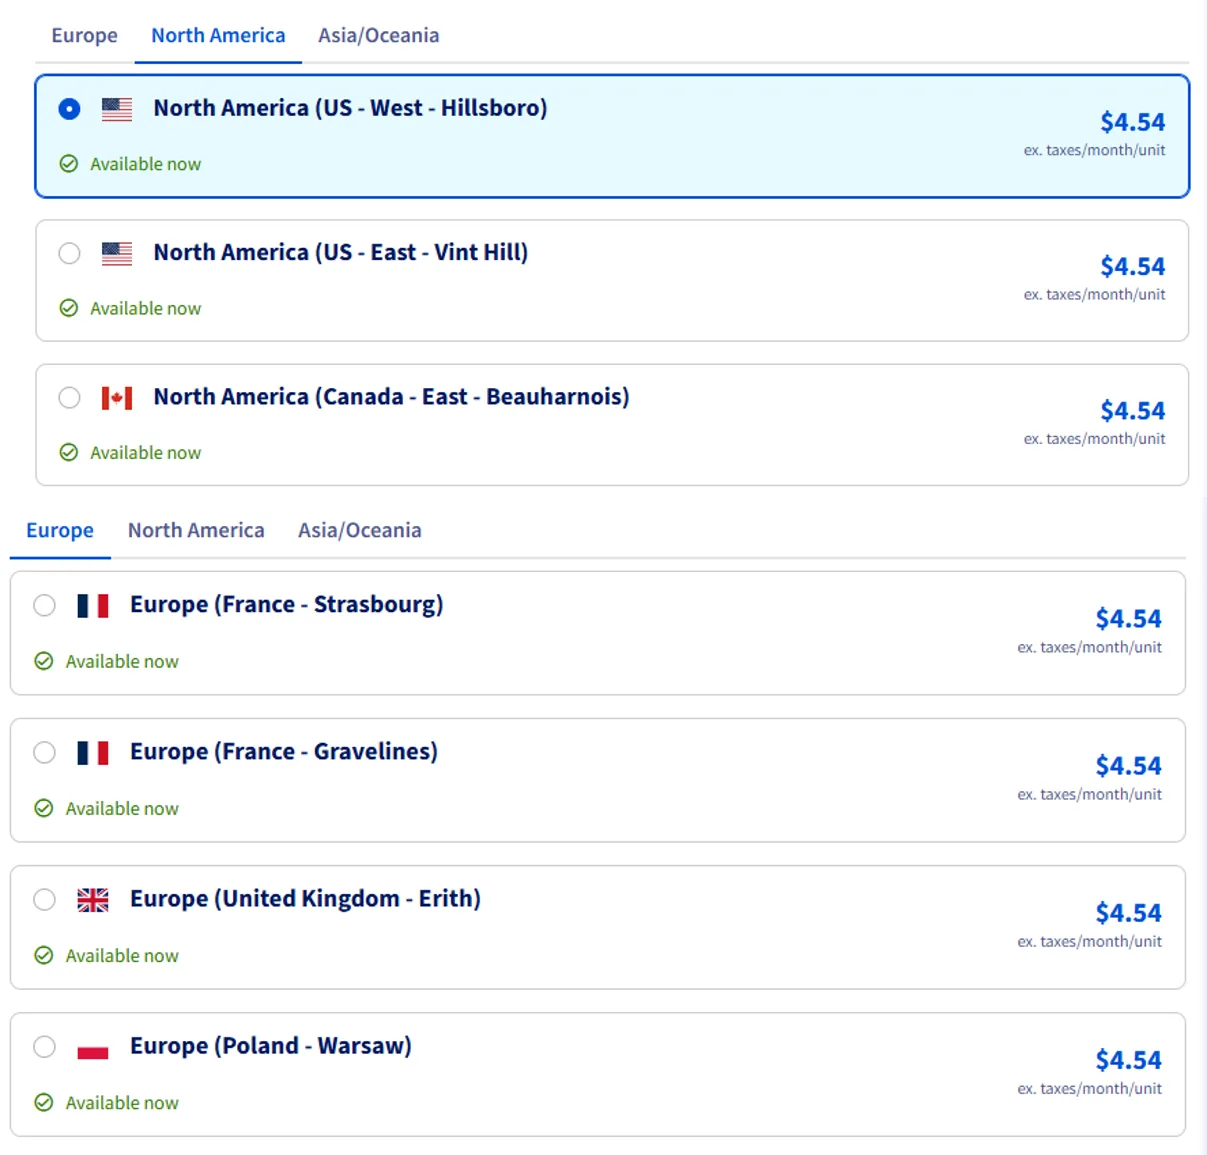
Task: Select the United Kingdom Erith radio button
Action: point(44,900)
